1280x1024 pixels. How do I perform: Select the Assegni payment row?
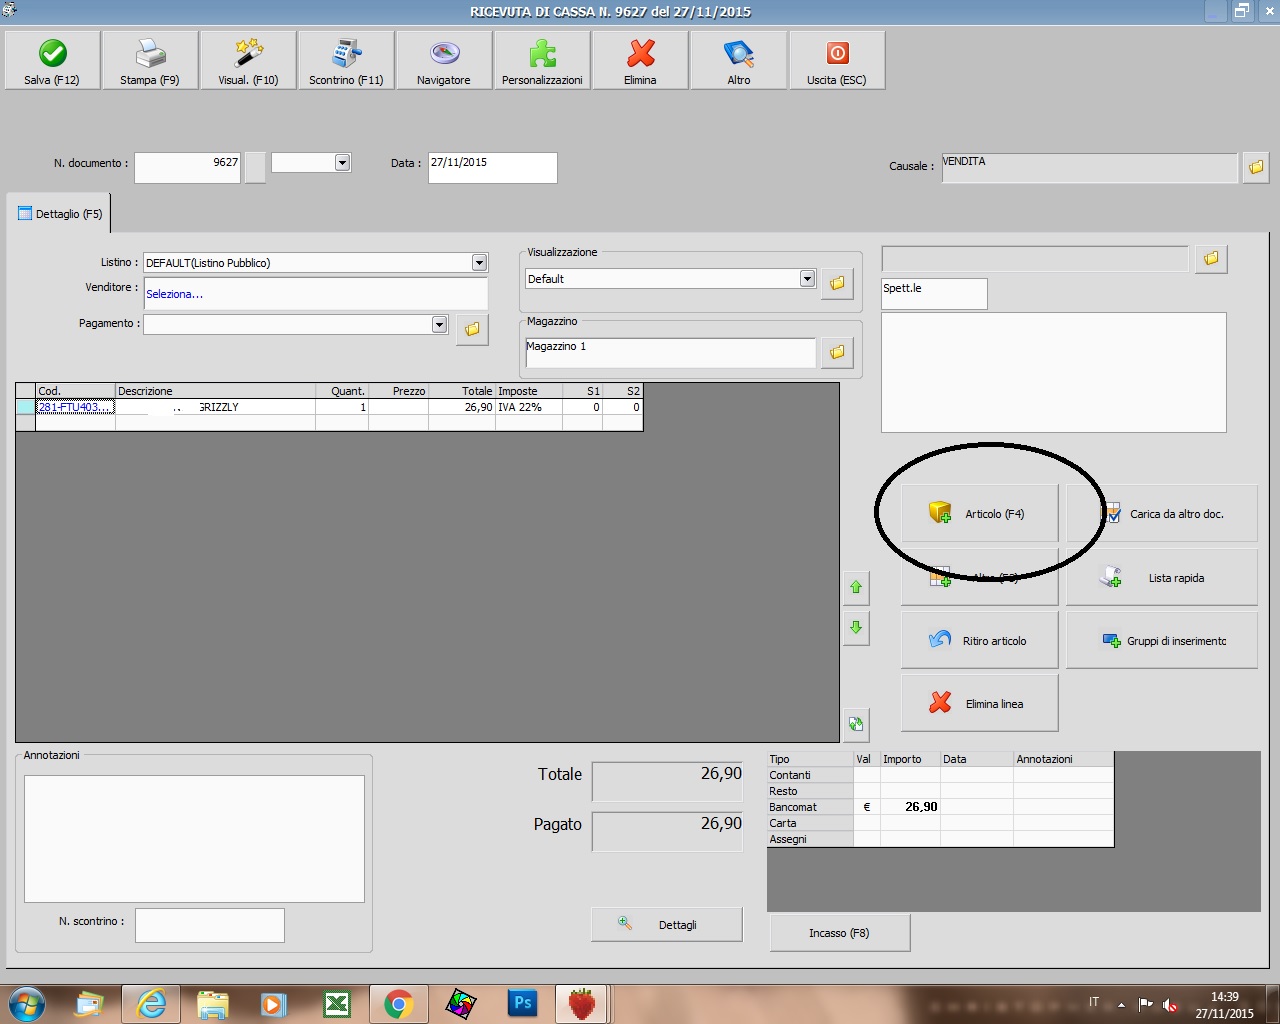940,839
